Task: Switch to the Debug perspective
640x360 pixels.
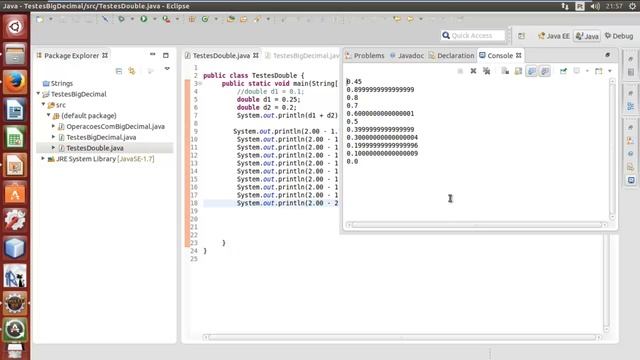Action: (619, 36)
